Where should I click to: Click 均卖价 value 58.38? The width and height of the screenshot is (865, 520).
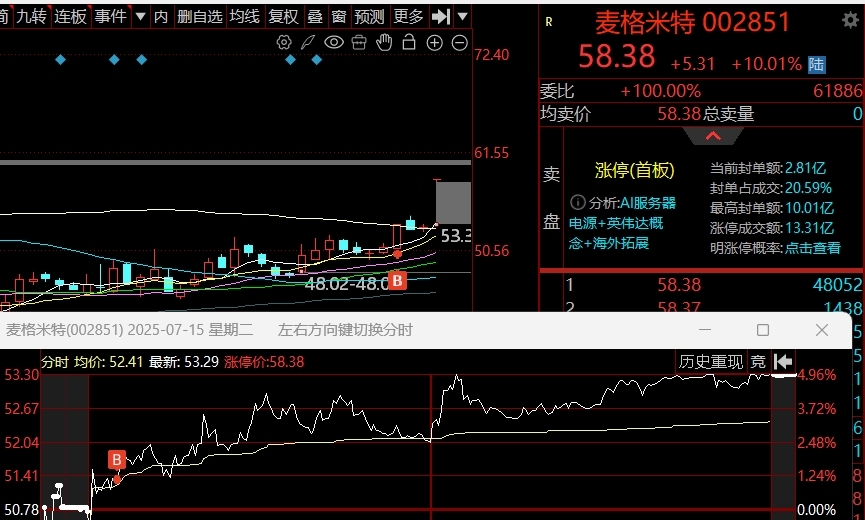(x=679, y=114)
